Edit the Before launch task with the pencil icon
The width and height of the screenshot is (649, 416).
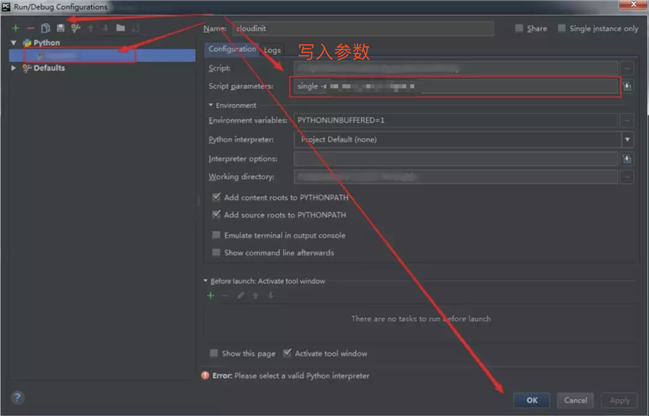point(240,296)
